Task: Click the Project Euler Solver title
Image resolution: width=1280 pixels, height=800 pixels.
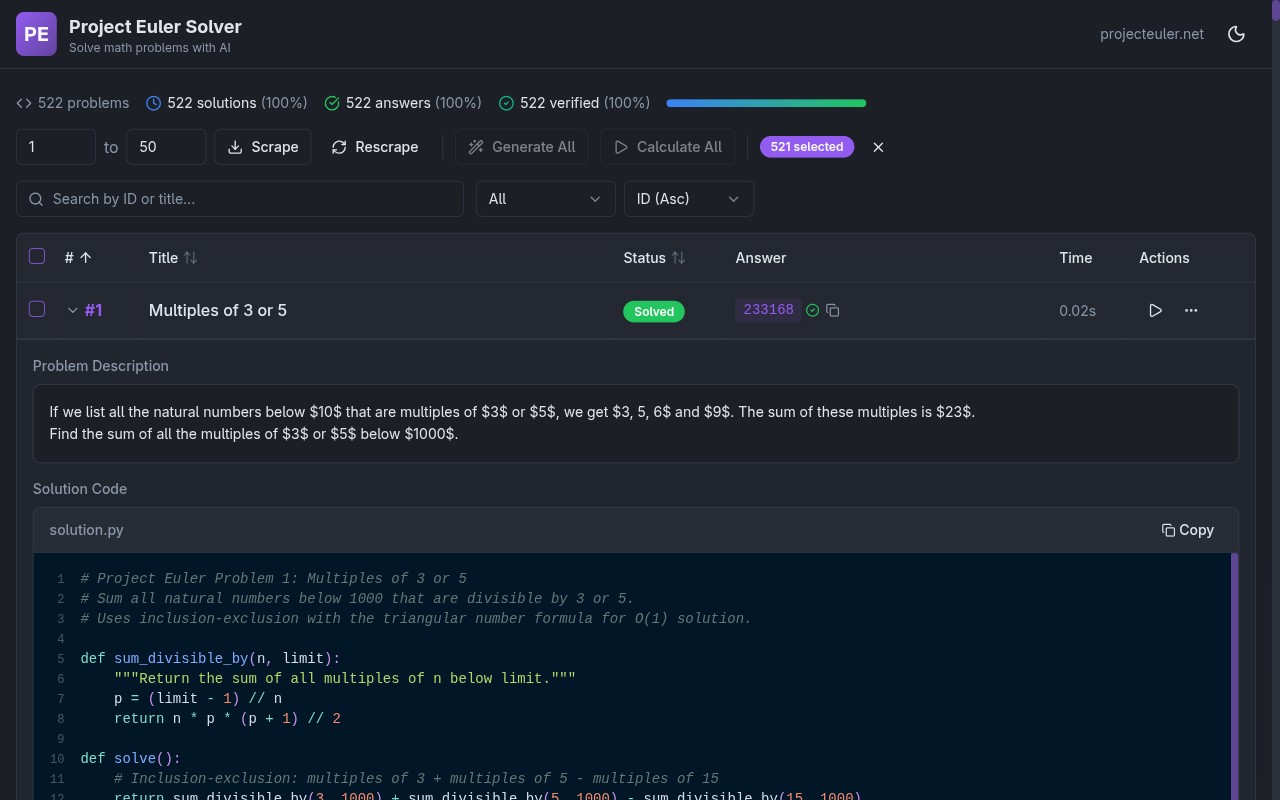Action: point(155,27)
